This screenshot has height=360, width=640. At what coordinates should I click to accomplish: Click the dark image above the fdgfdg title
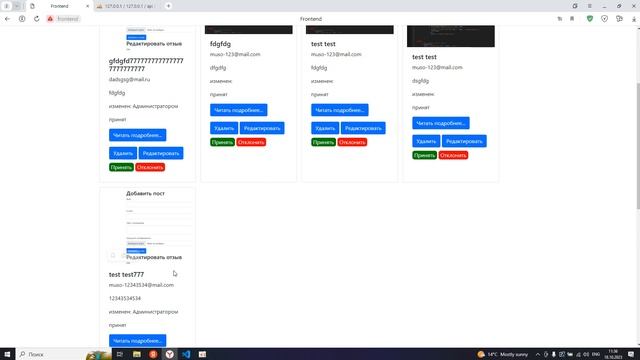249,29
